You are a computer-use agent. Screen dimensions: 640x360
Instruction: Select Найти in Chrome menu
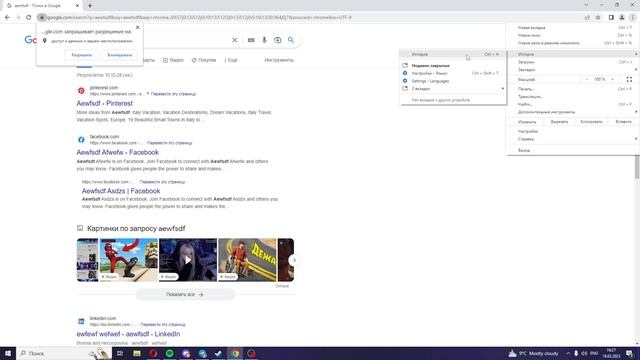[573, 104]
